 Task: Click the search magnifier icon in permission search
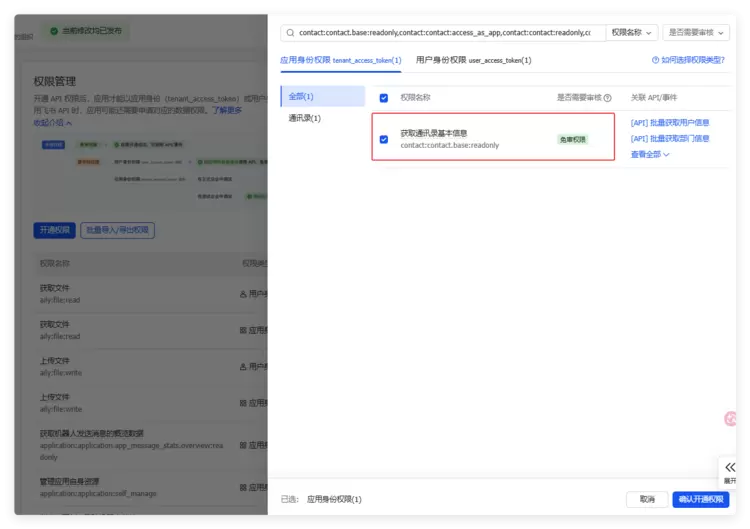[290, 33]
